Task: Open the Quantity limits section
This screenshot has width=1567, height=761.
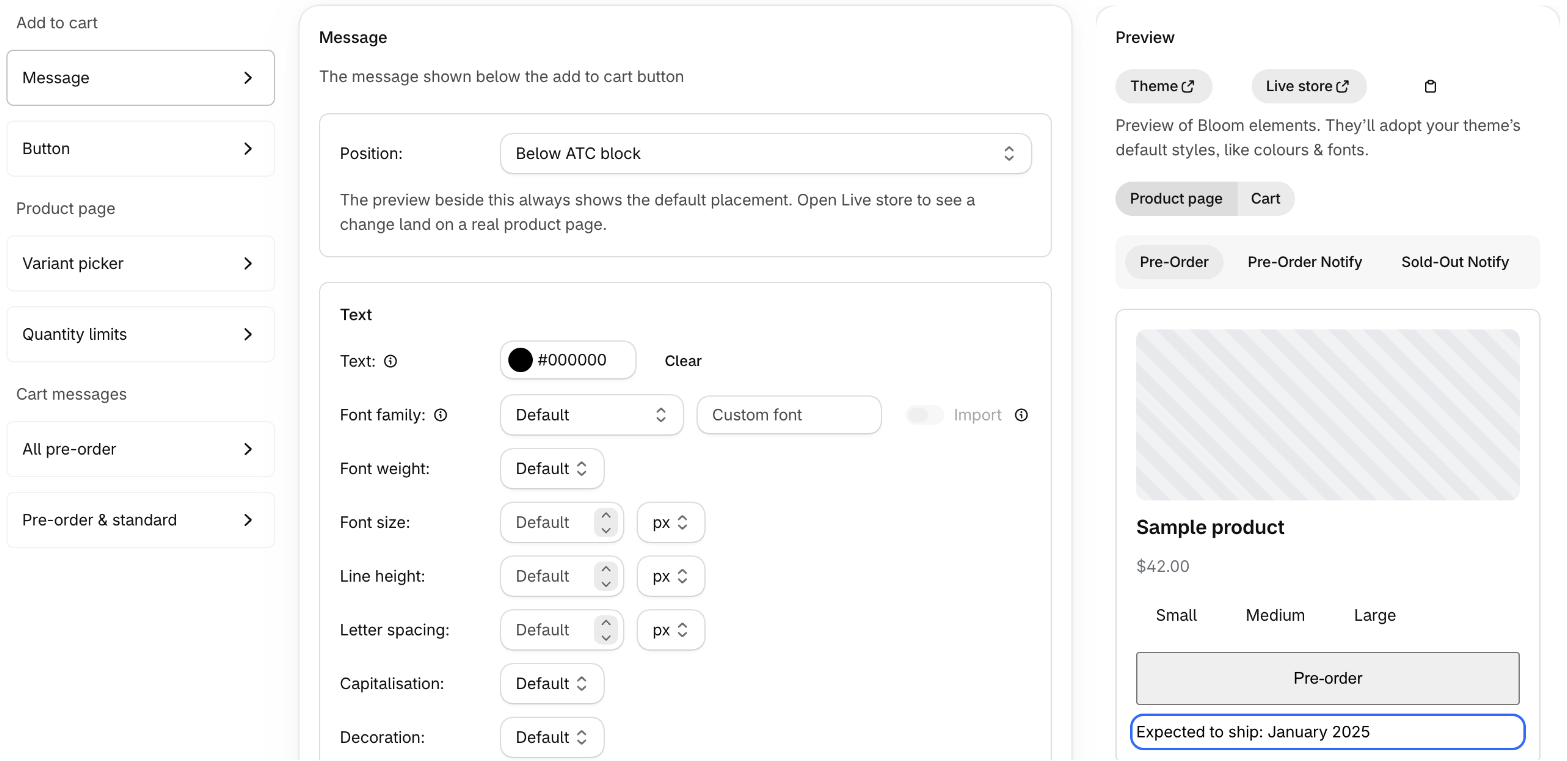Action: pyautogui.click(x=140, y=335)
